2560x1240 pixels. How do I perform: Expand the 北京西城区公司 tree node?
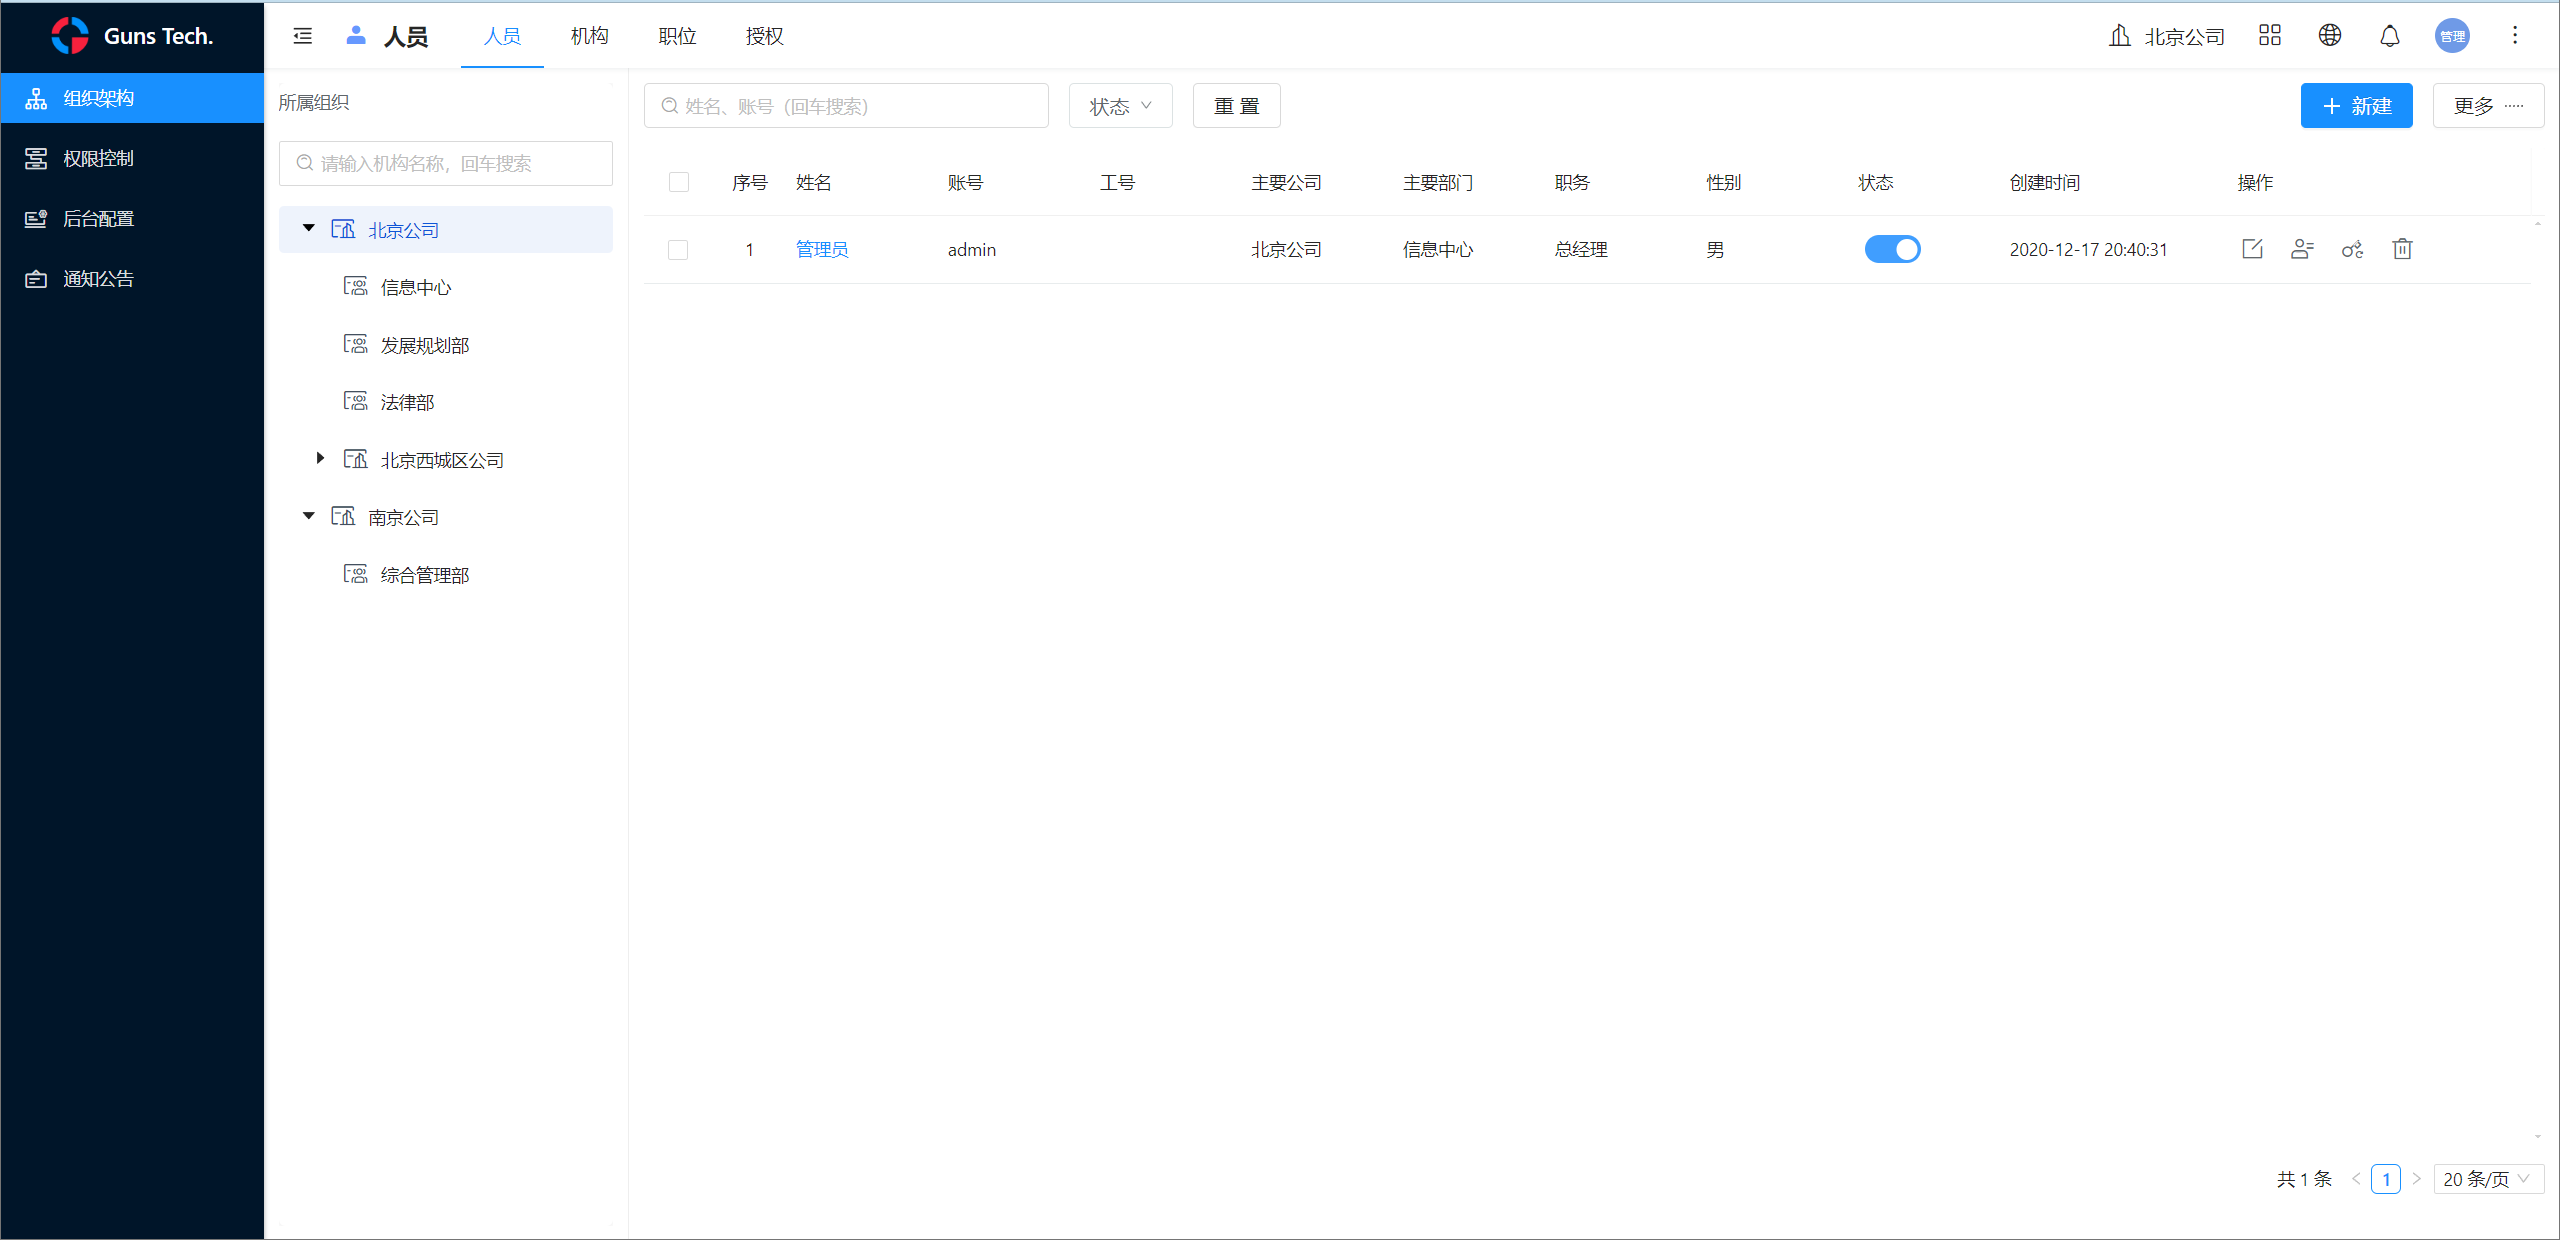[320, 459]
